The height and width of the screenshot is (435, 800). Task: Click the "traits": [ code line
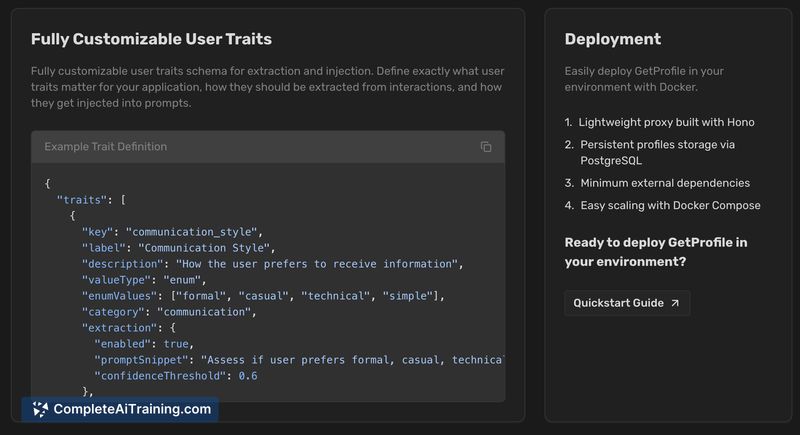coord(91,200)
